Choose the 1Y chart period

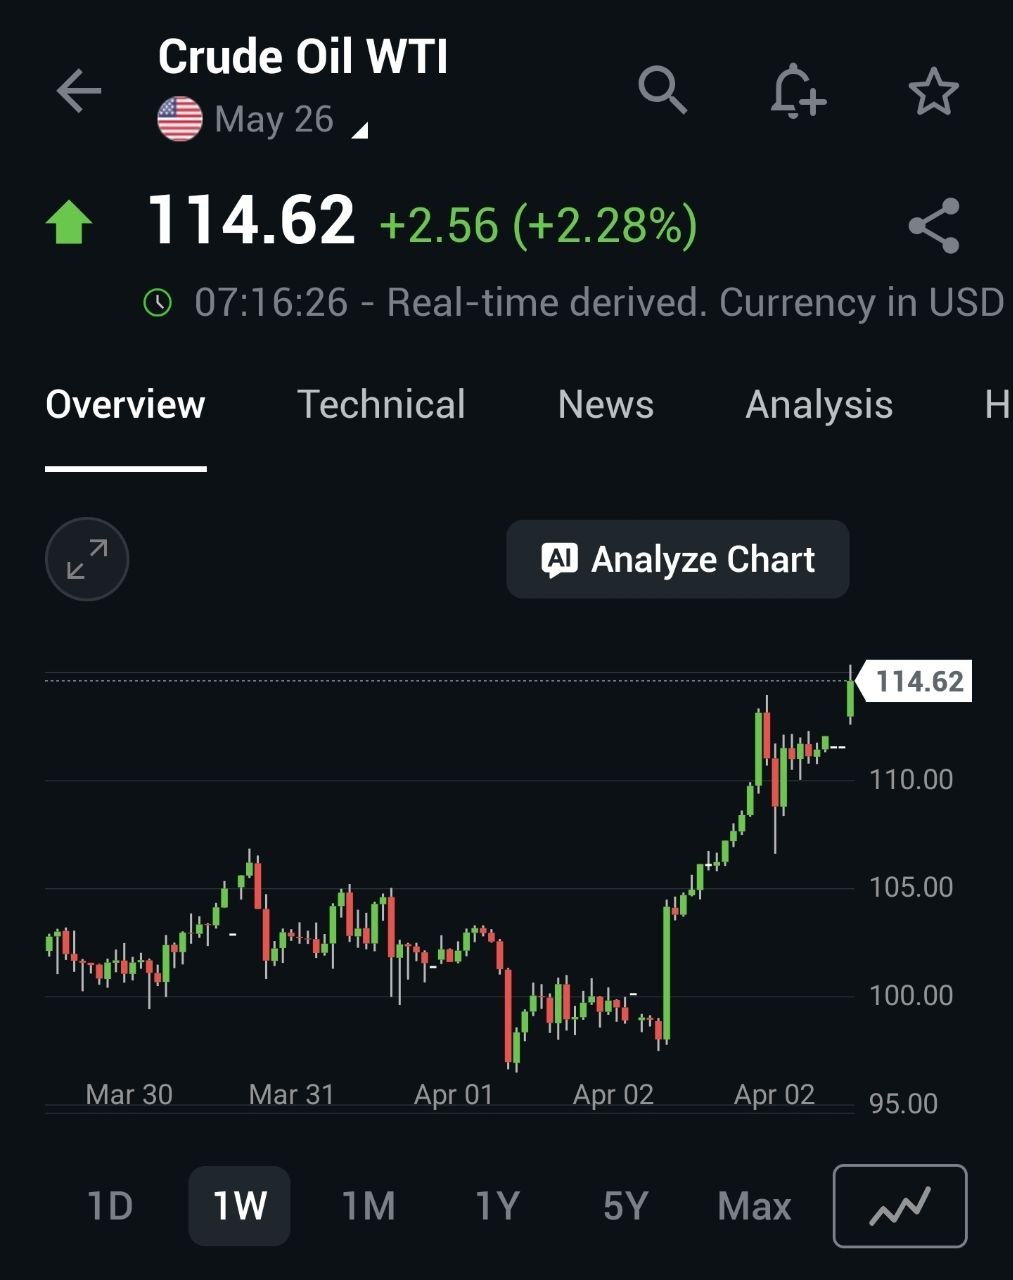pos(497,1206)
